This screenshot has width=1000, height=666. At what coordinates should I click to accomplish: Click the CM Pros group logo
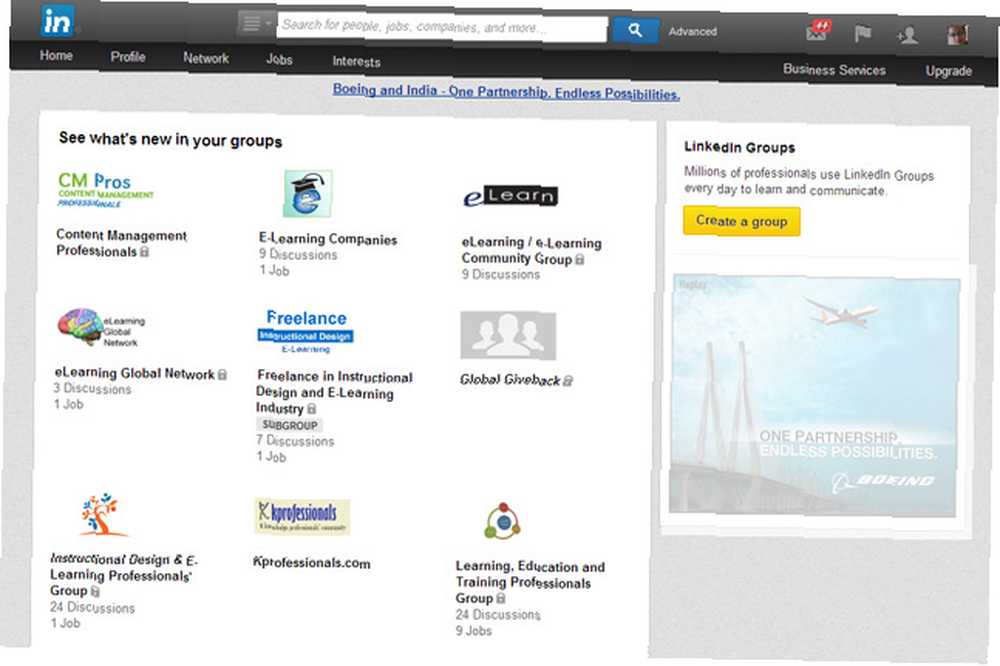pyautogui.click(x=106, y=189)
